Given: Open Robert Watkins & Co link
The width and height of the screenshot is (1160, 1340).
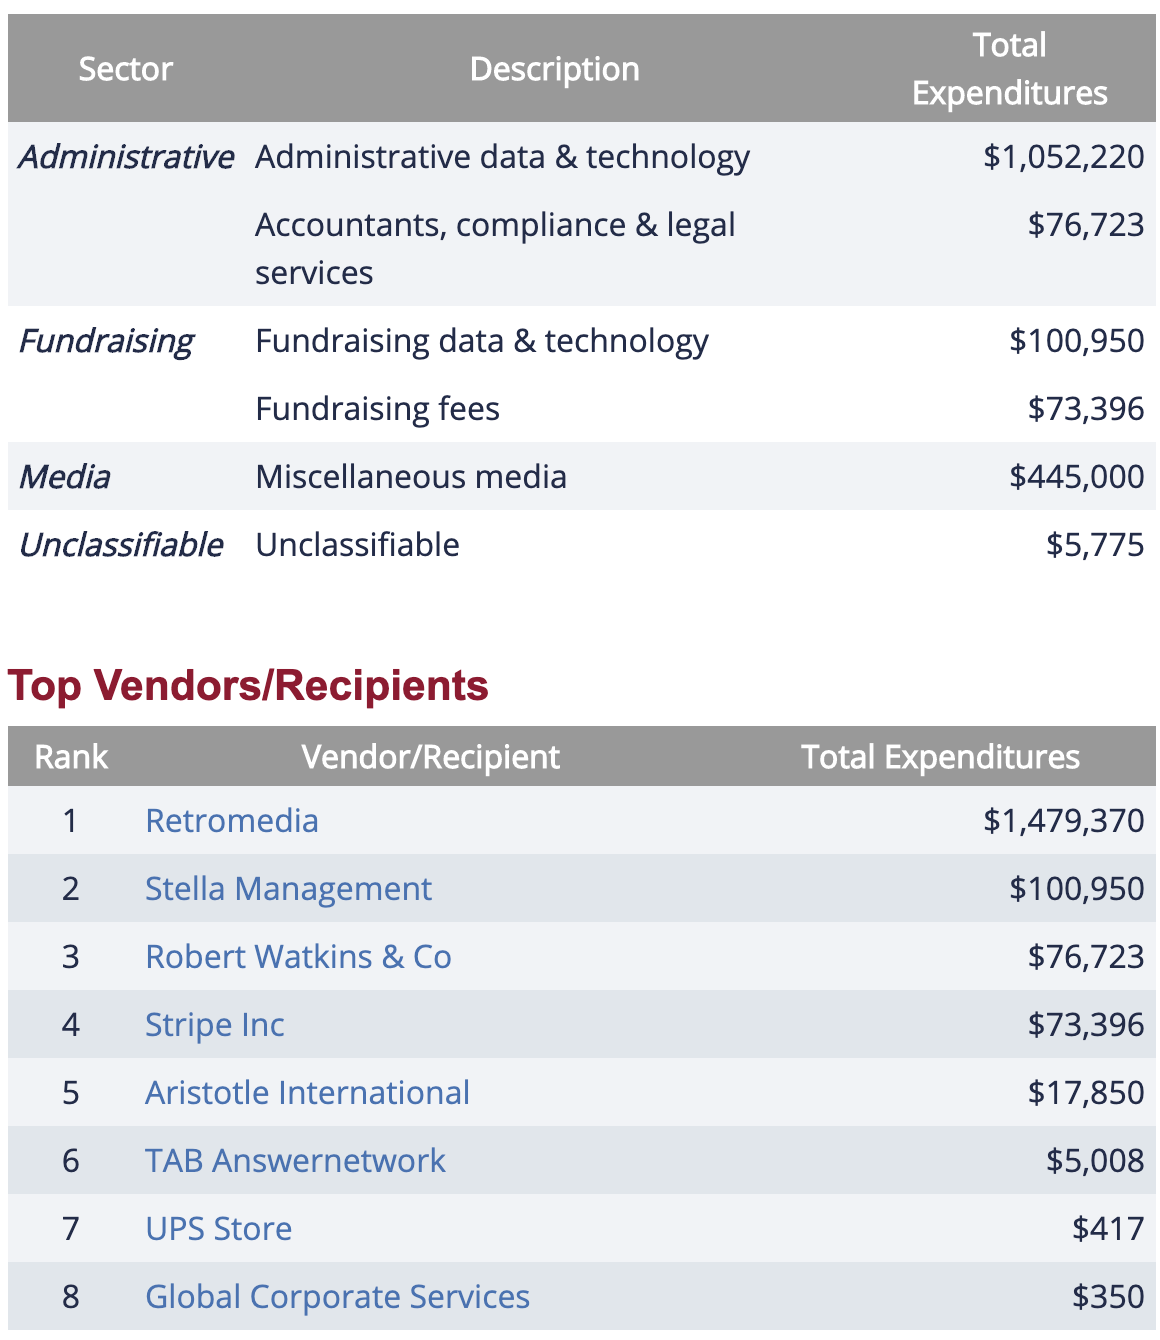Looking at the screenshot, I should coord(298,957).
